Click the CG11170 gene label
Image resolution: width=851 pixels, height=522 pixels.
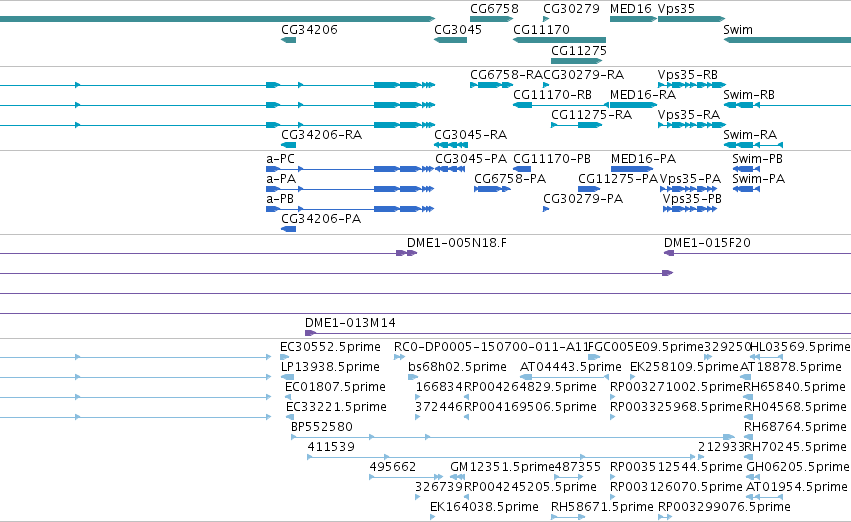tap(541, 30)
